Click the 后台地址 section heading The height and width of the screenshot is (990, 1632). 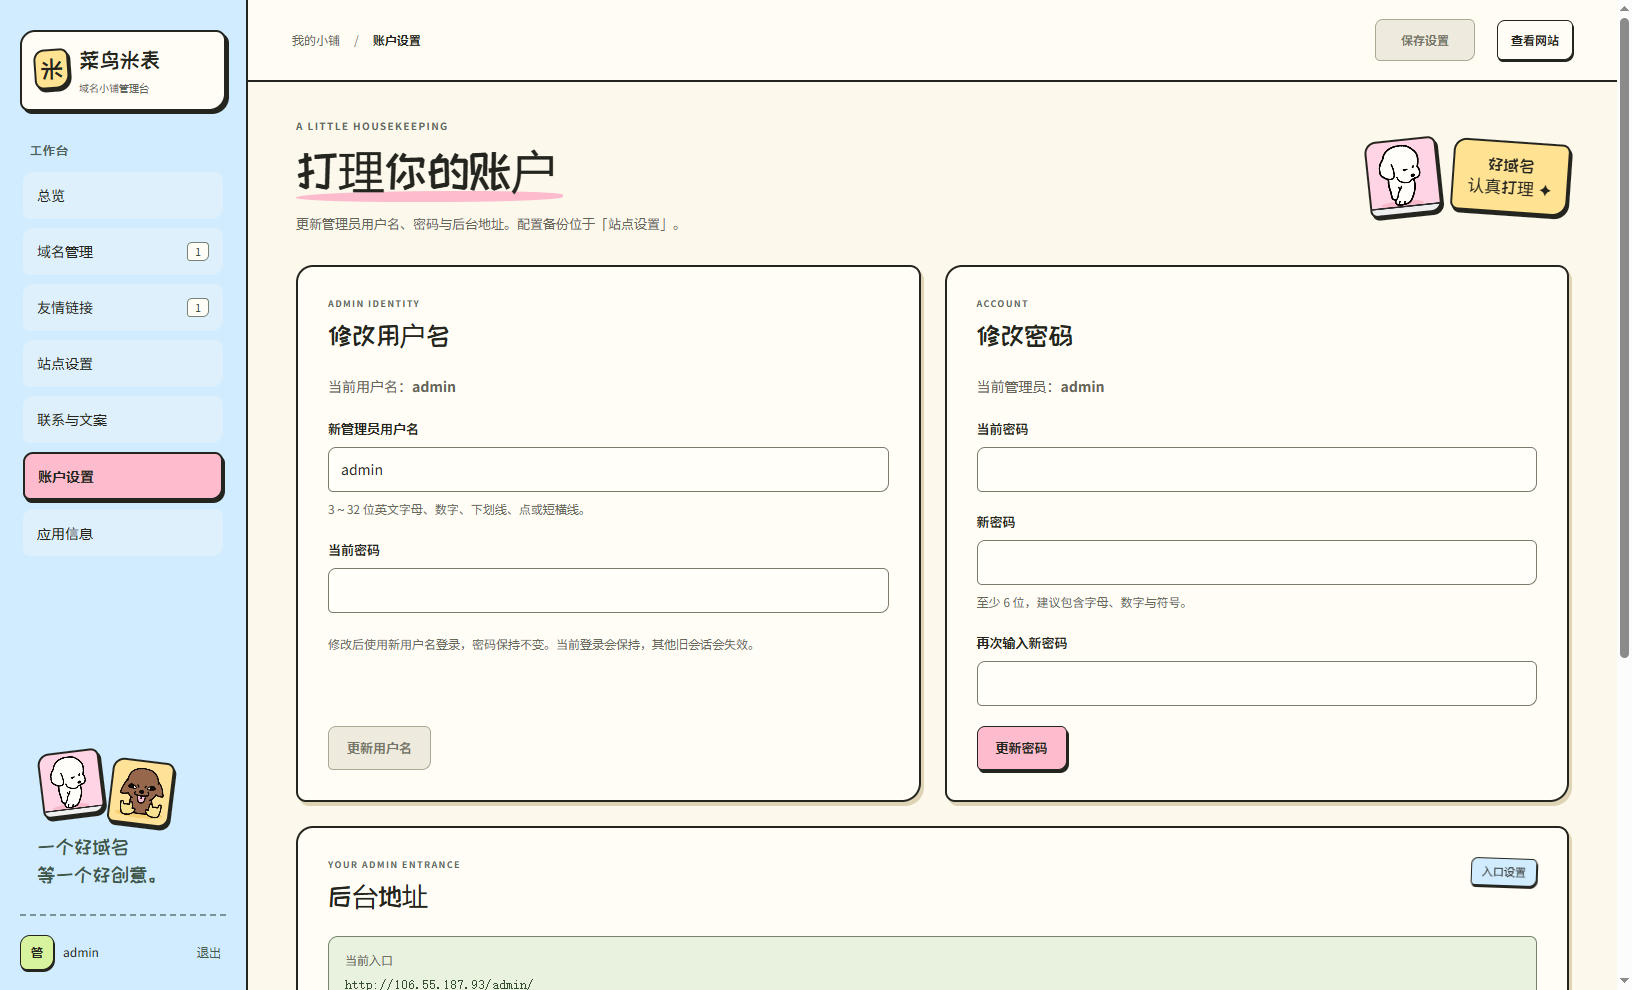[378, 897]
